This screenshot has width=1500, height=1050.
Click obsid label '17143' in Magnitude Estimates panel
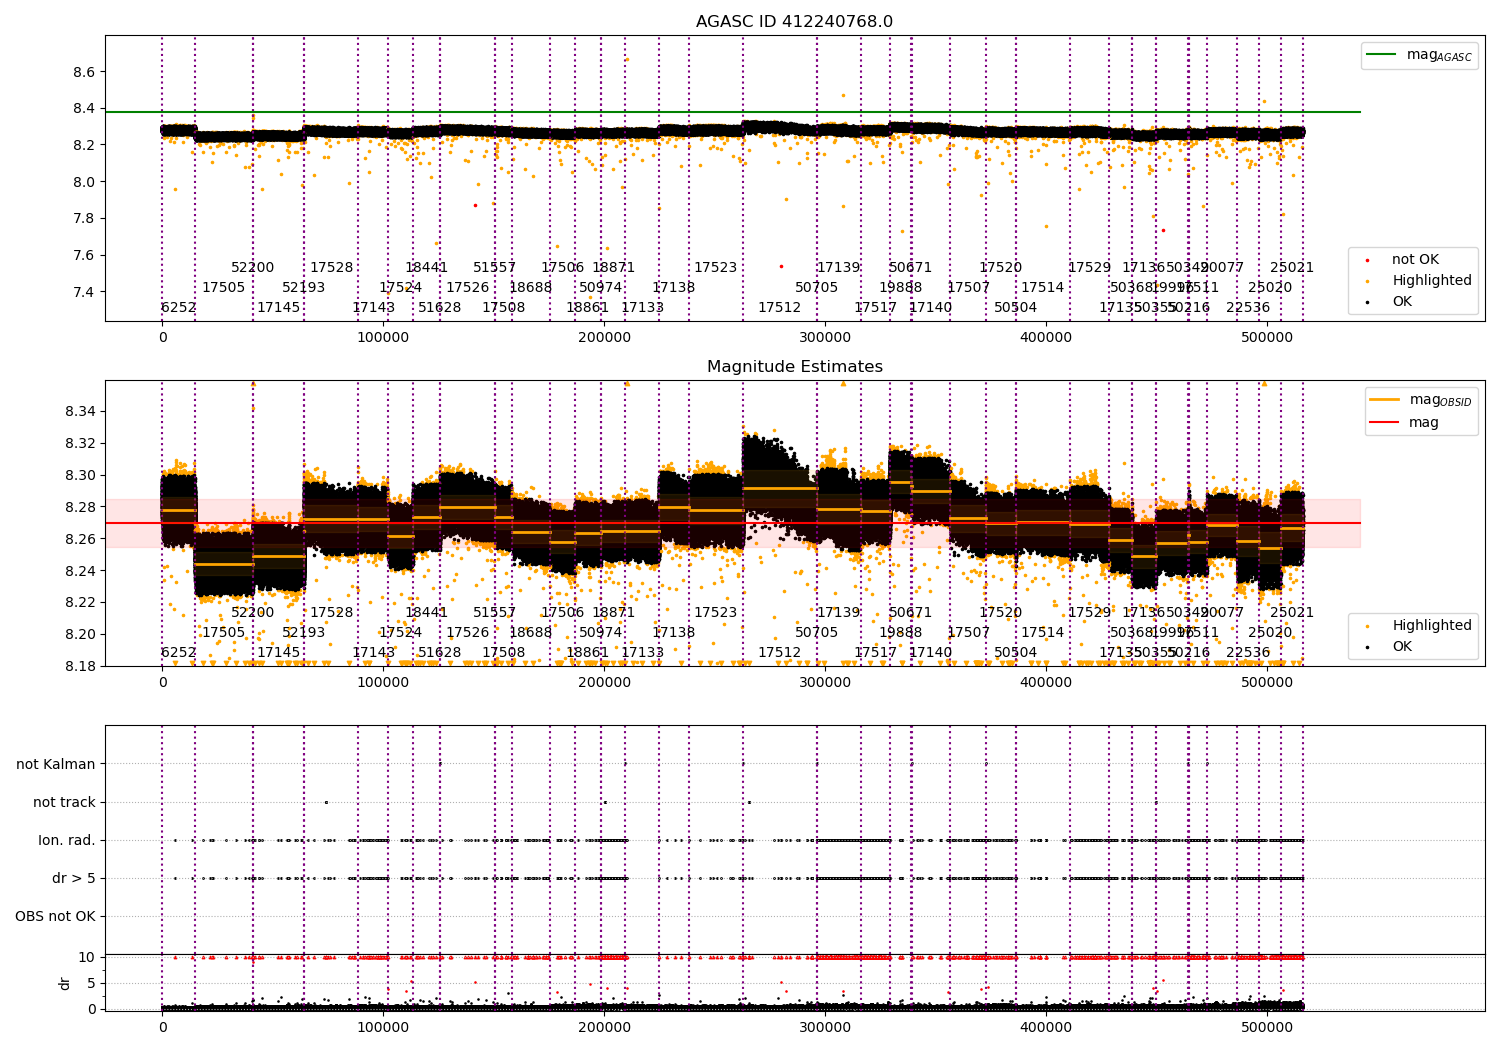click(374, 652)
